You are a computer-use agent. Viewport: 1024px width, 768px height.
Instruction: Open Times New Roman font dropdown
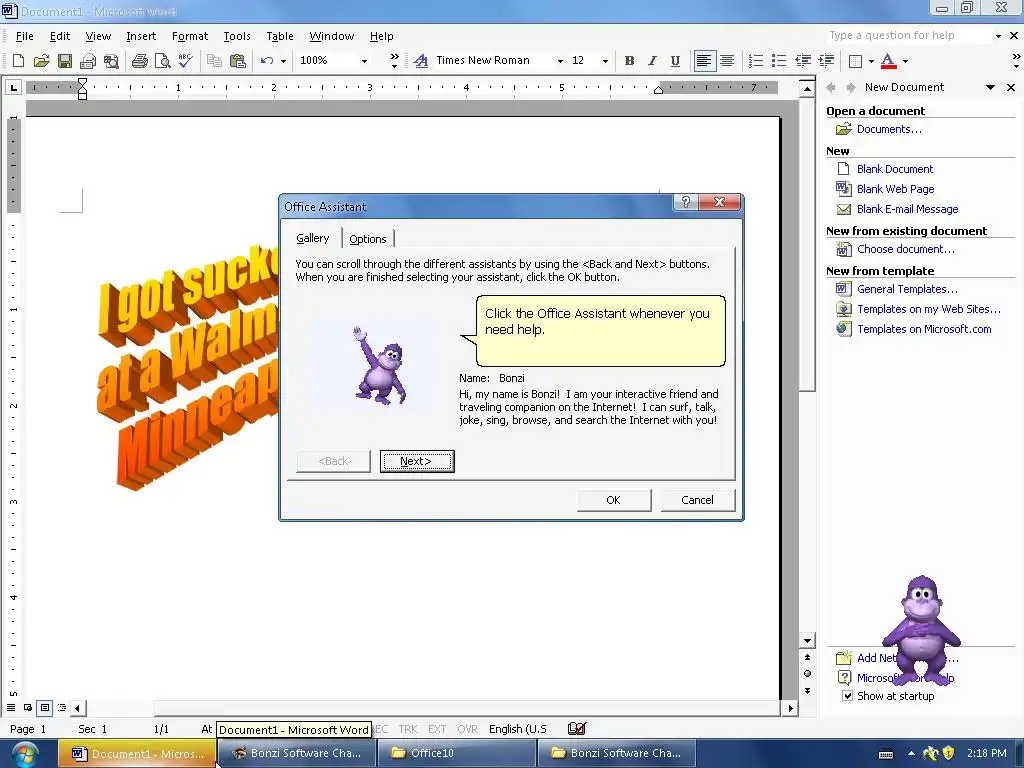coord(560,61)
